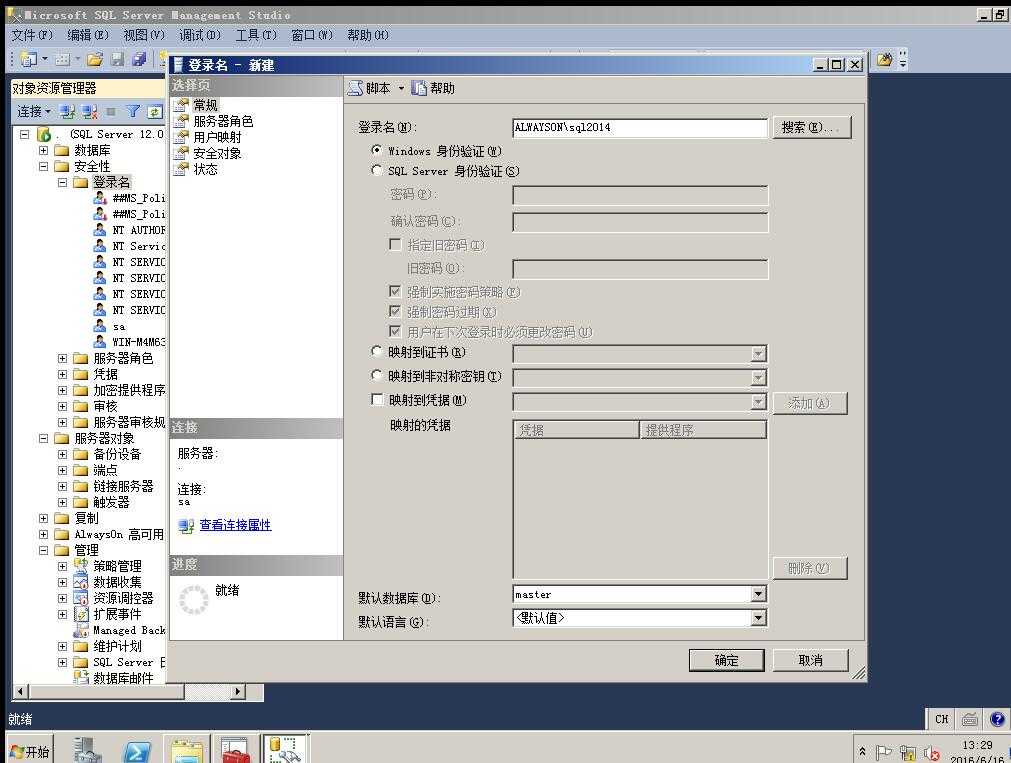The image size is (1011, 763).
Task: Click the Refresh icon in Object Explorer toolbar
Action: 155,112
